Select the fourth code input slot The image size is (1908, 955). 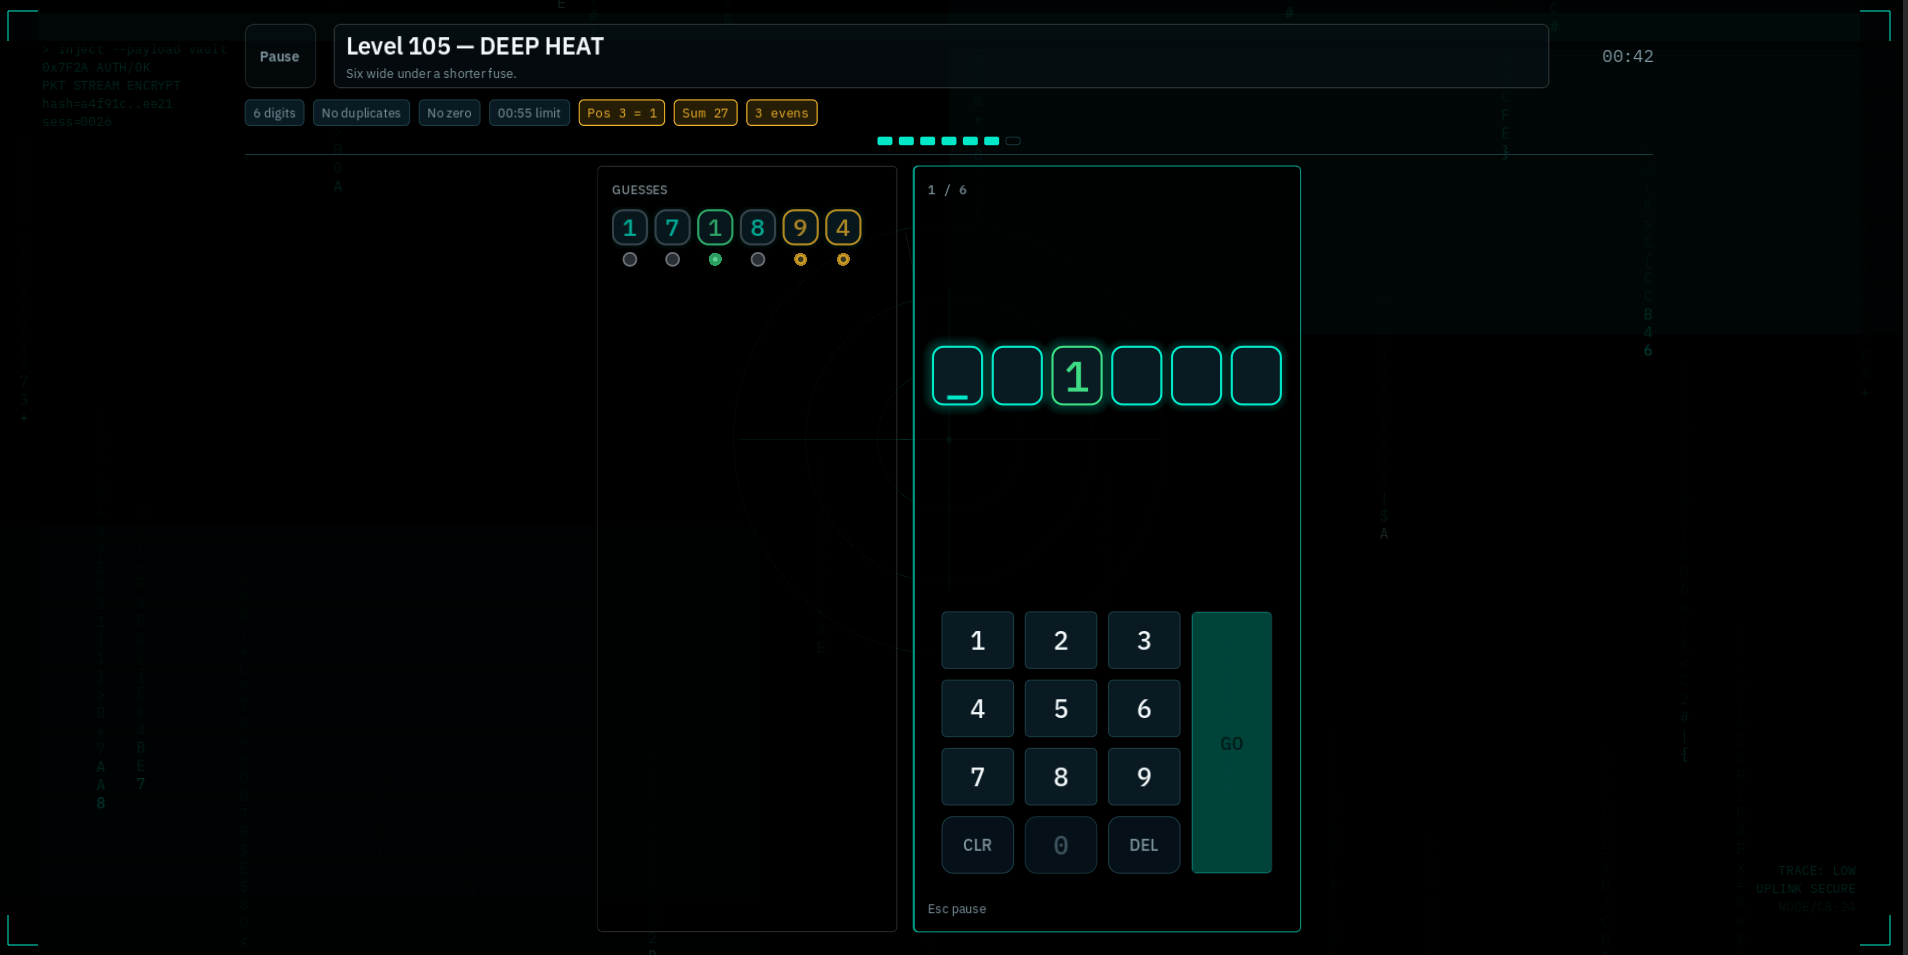pos(1137,376)
